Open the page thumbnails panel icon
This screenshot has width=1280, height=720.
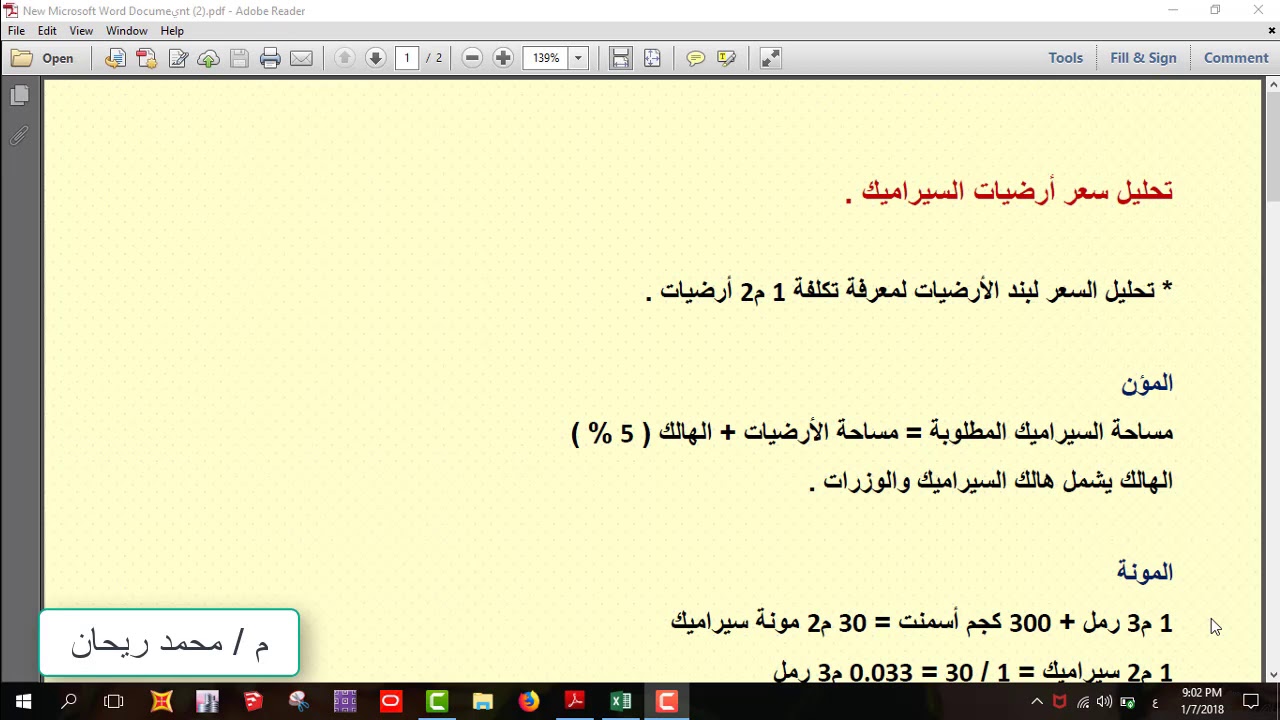point(19,96)
